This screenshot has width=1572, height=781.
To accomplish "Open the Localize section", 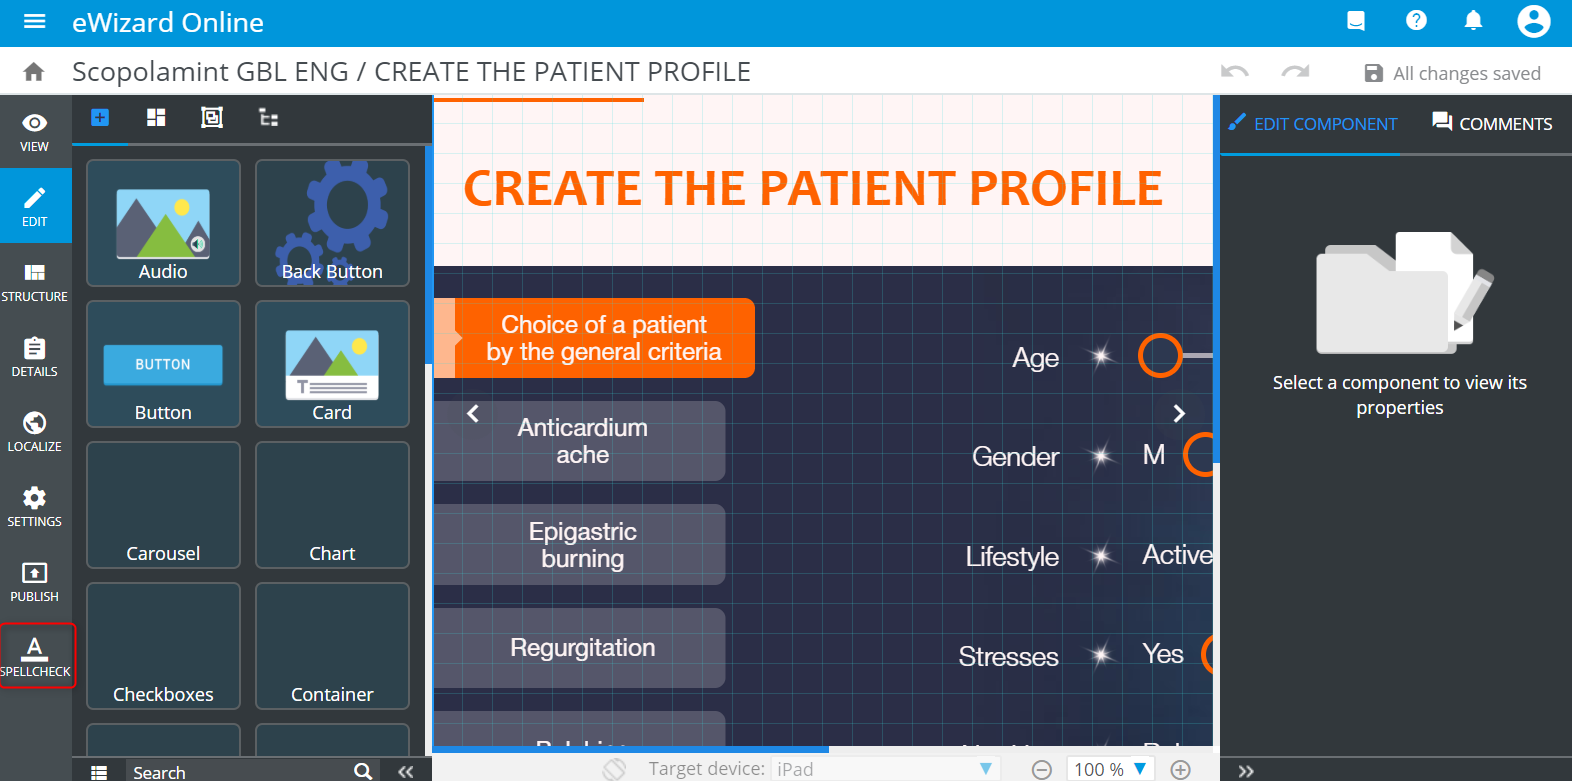I will [35, 431].
